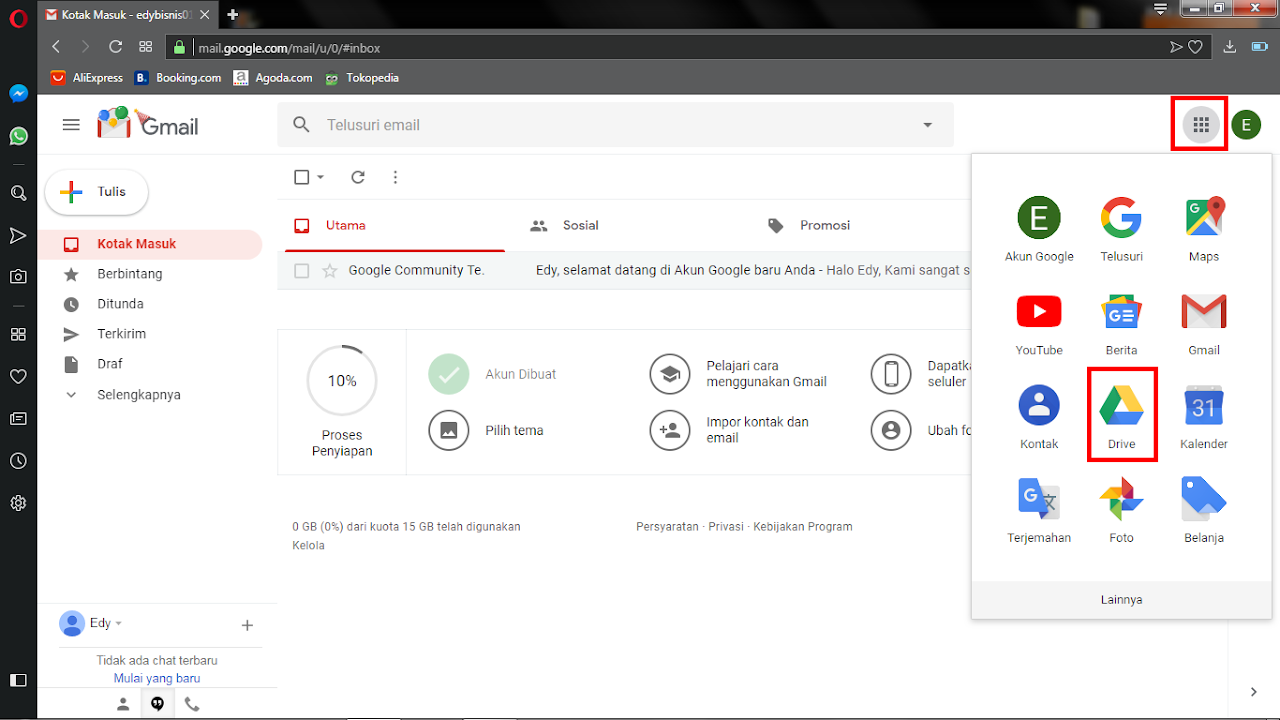Choose Pilih tema setup option

click(486, 431)
